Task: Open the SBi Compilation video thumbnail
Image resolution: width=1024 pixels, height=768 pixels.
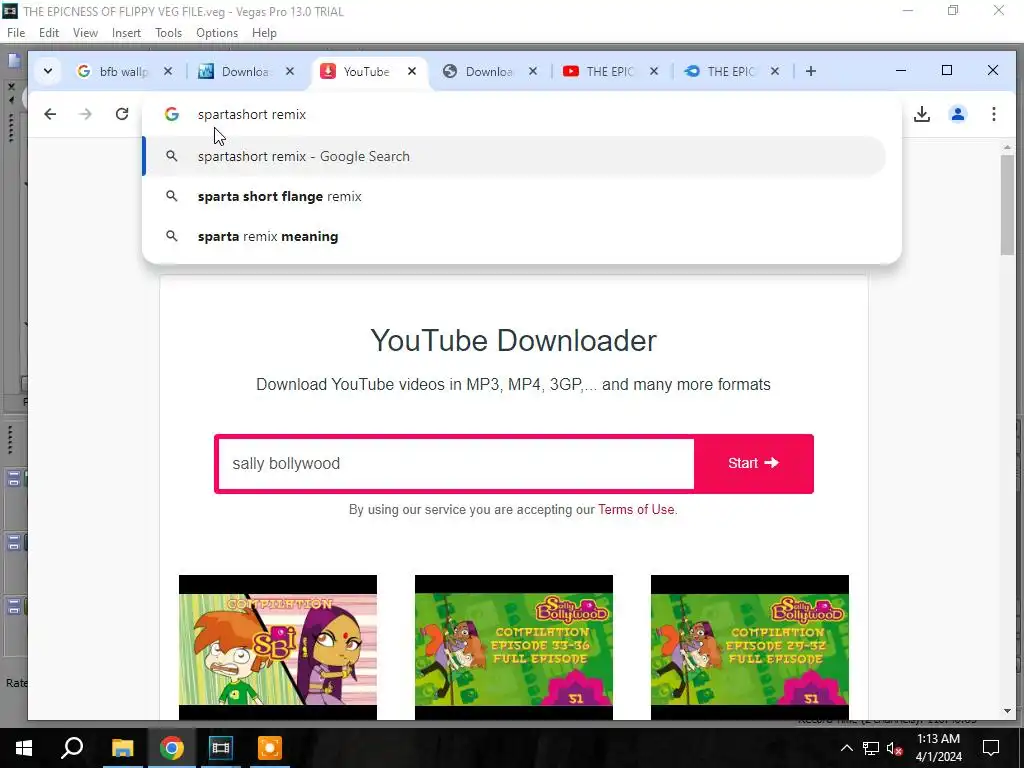Action: [278, 647]
